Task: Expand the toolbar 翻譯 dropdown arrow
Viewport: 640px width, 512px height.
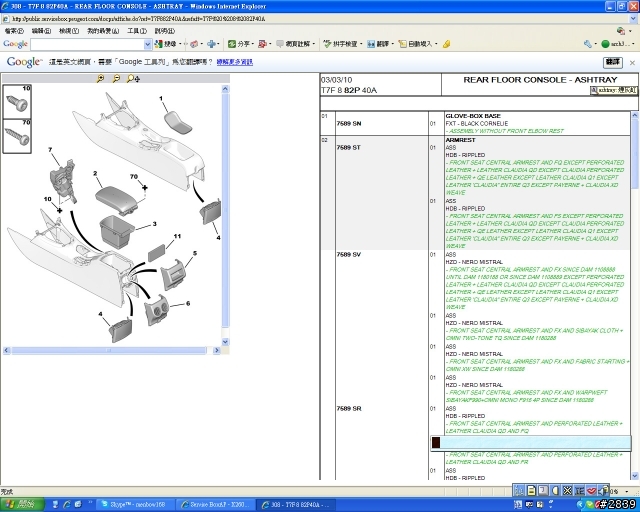Action: click(392, 44)
